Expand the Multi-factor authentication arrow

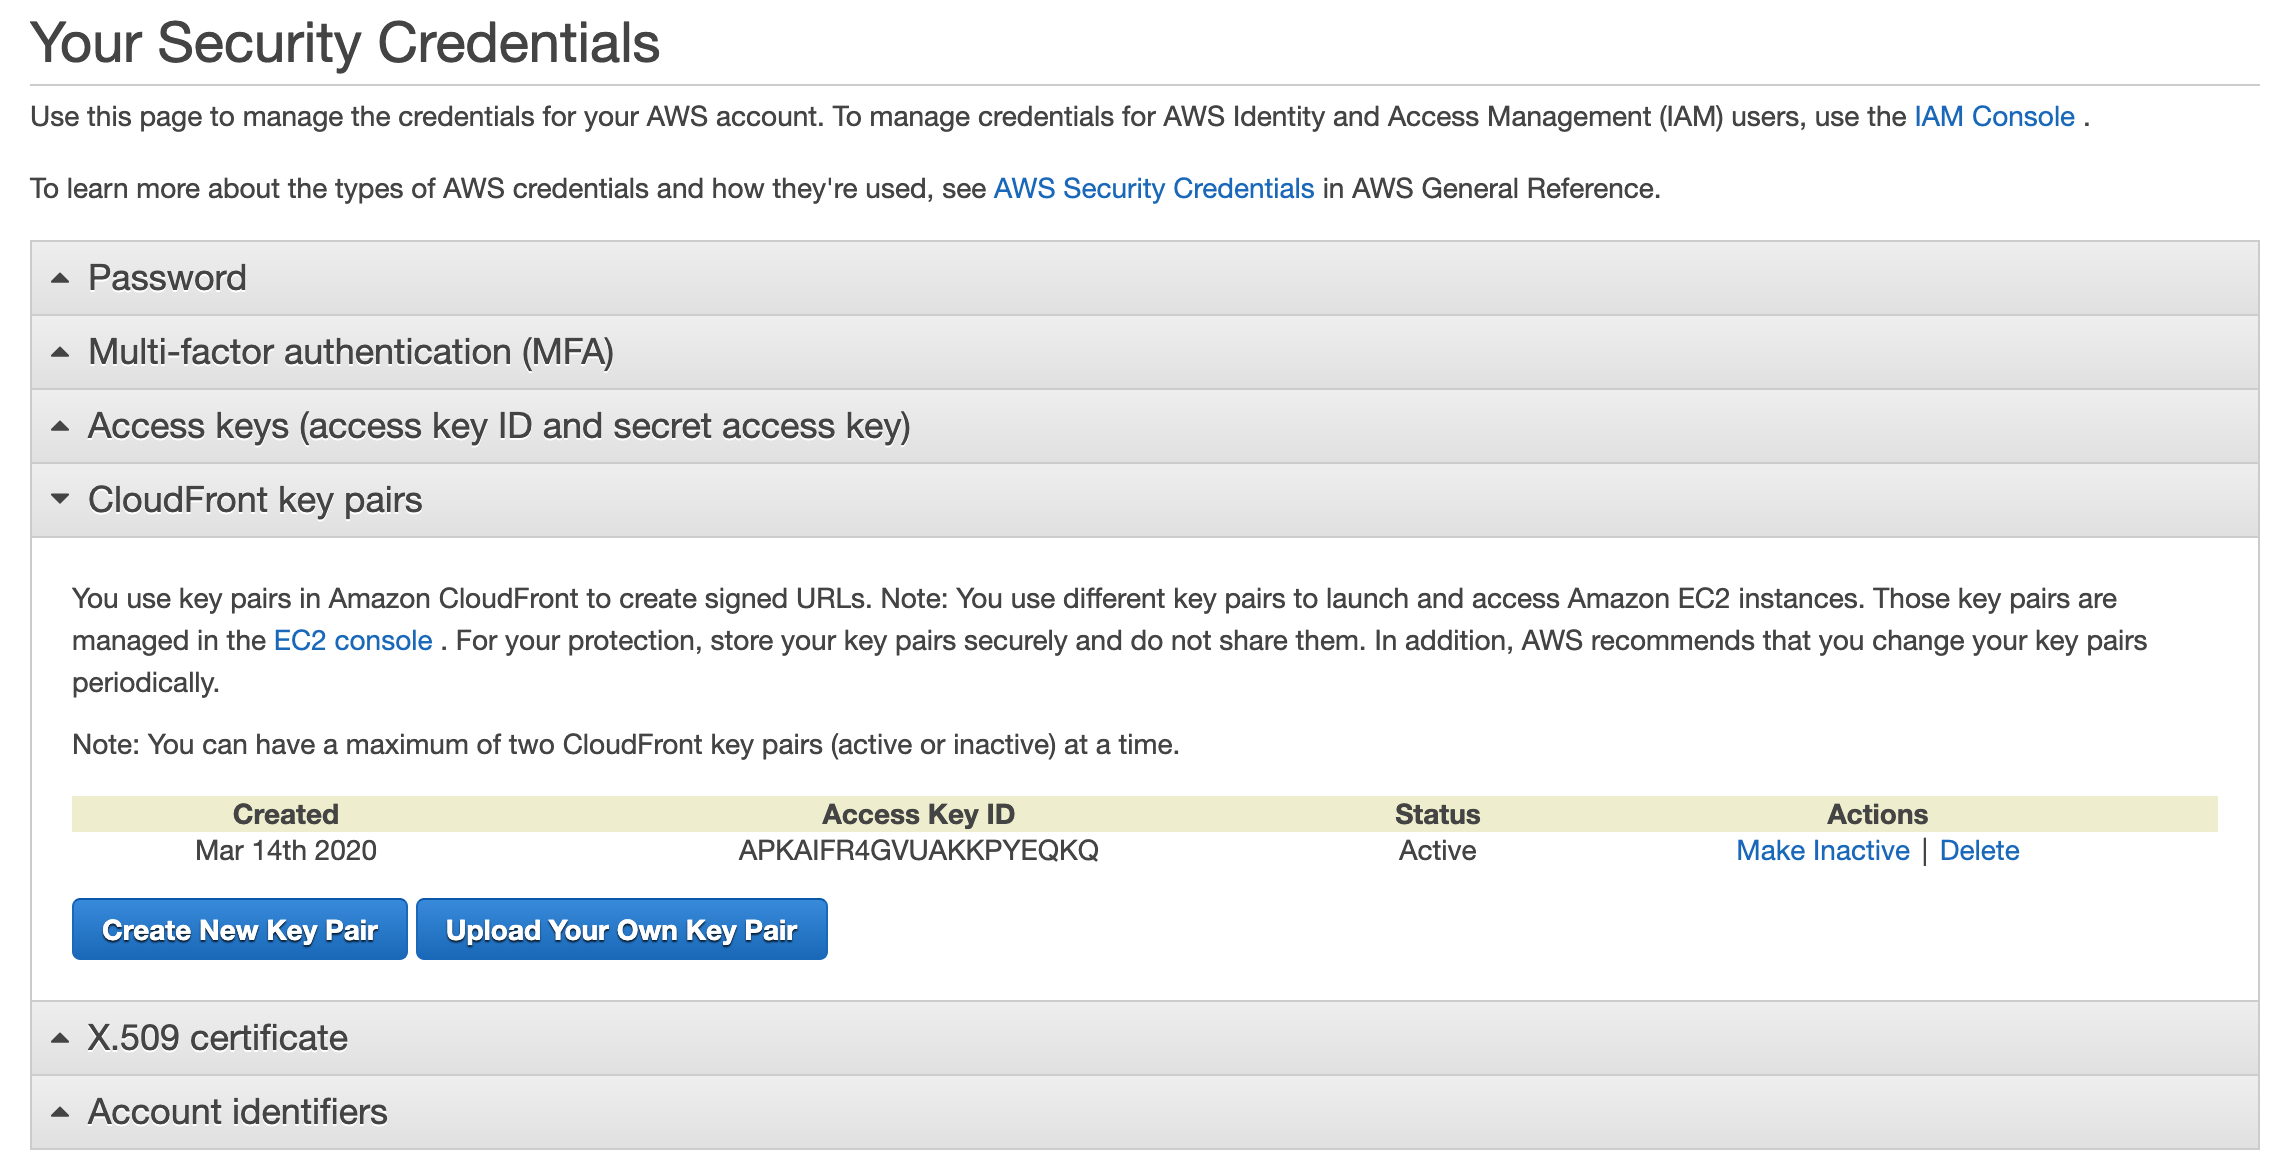point(60,352)
